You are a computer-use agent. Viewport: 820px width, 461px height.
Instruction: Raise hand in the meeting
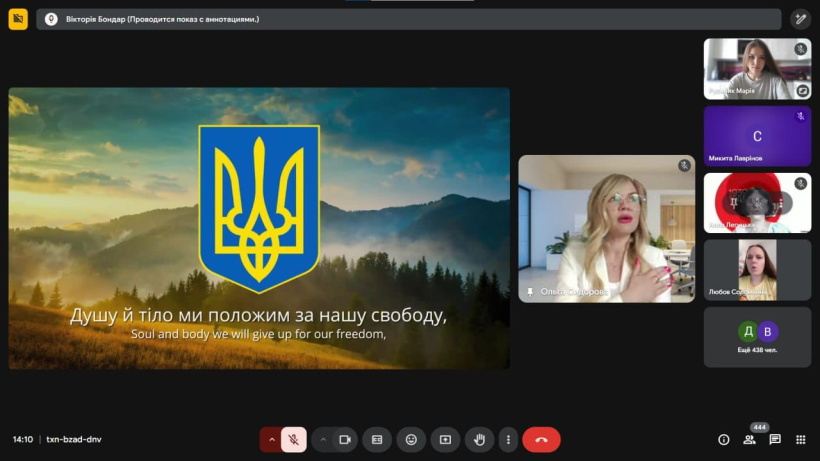pyautogui.click(x=479, y=440)
